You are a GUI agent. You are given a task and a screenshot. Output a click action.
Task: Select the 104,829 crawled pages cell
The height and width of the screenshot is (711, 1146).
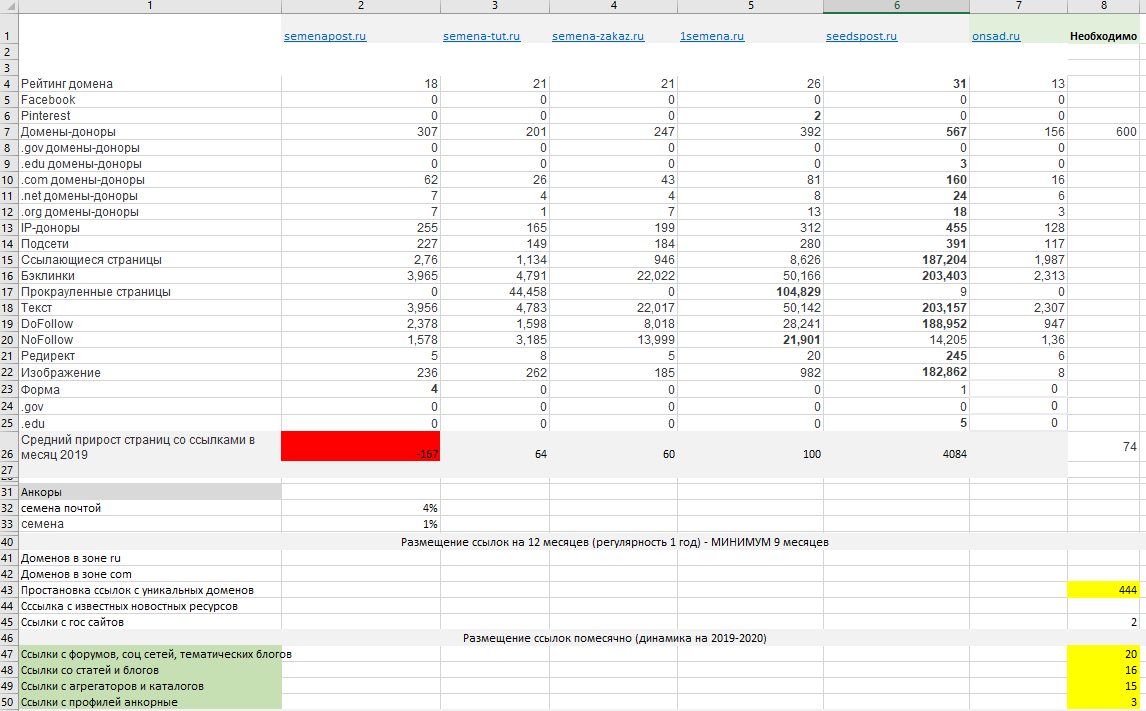pos(750,292)
